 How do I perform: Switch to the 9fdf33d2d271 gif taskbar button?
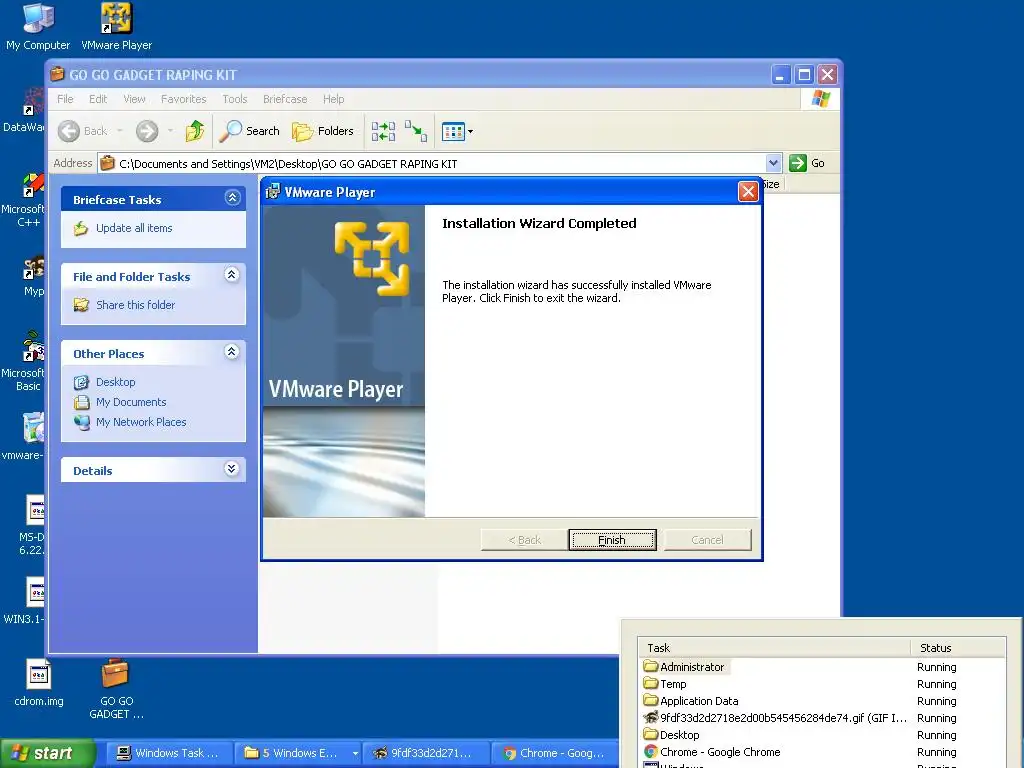(x=424, y=753)
